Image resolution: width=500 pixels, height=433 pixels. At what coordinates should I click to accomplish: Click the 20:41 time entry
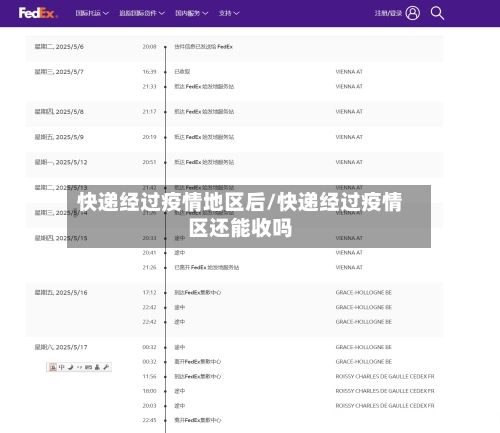pyautogui.click(x=149, y=253)
